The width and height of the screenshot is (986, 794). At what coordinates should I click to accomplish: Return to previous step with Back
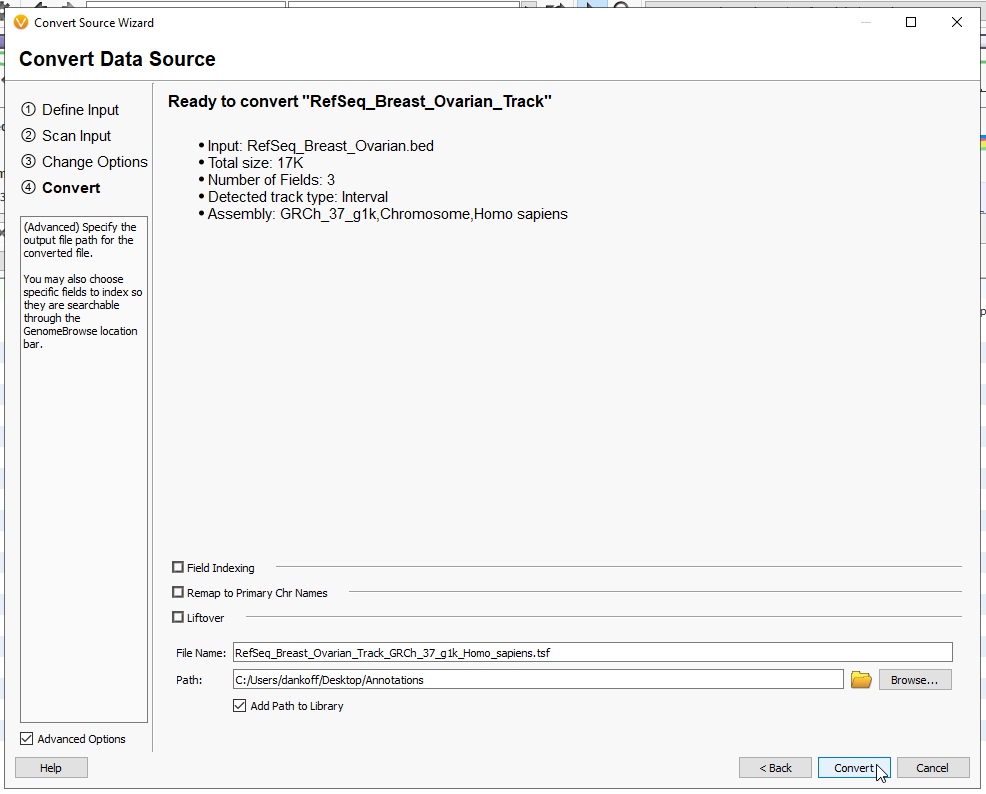tap(775, 767)
